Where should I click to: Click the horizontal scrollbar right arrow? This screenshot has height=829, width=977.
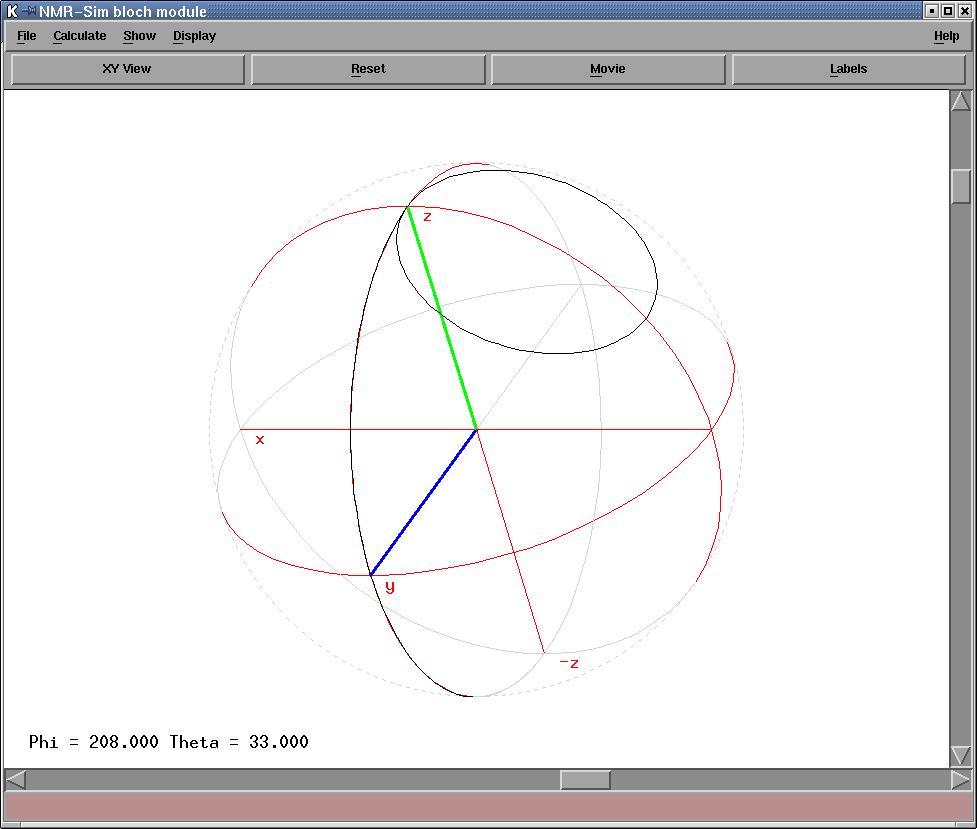[x=960, y=780]
